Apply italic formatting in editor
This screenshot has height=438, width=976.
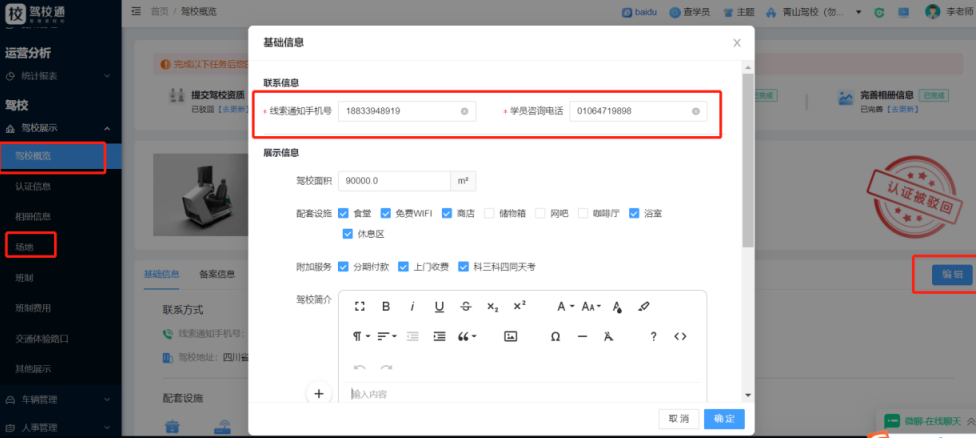click(x=412, y=306)
